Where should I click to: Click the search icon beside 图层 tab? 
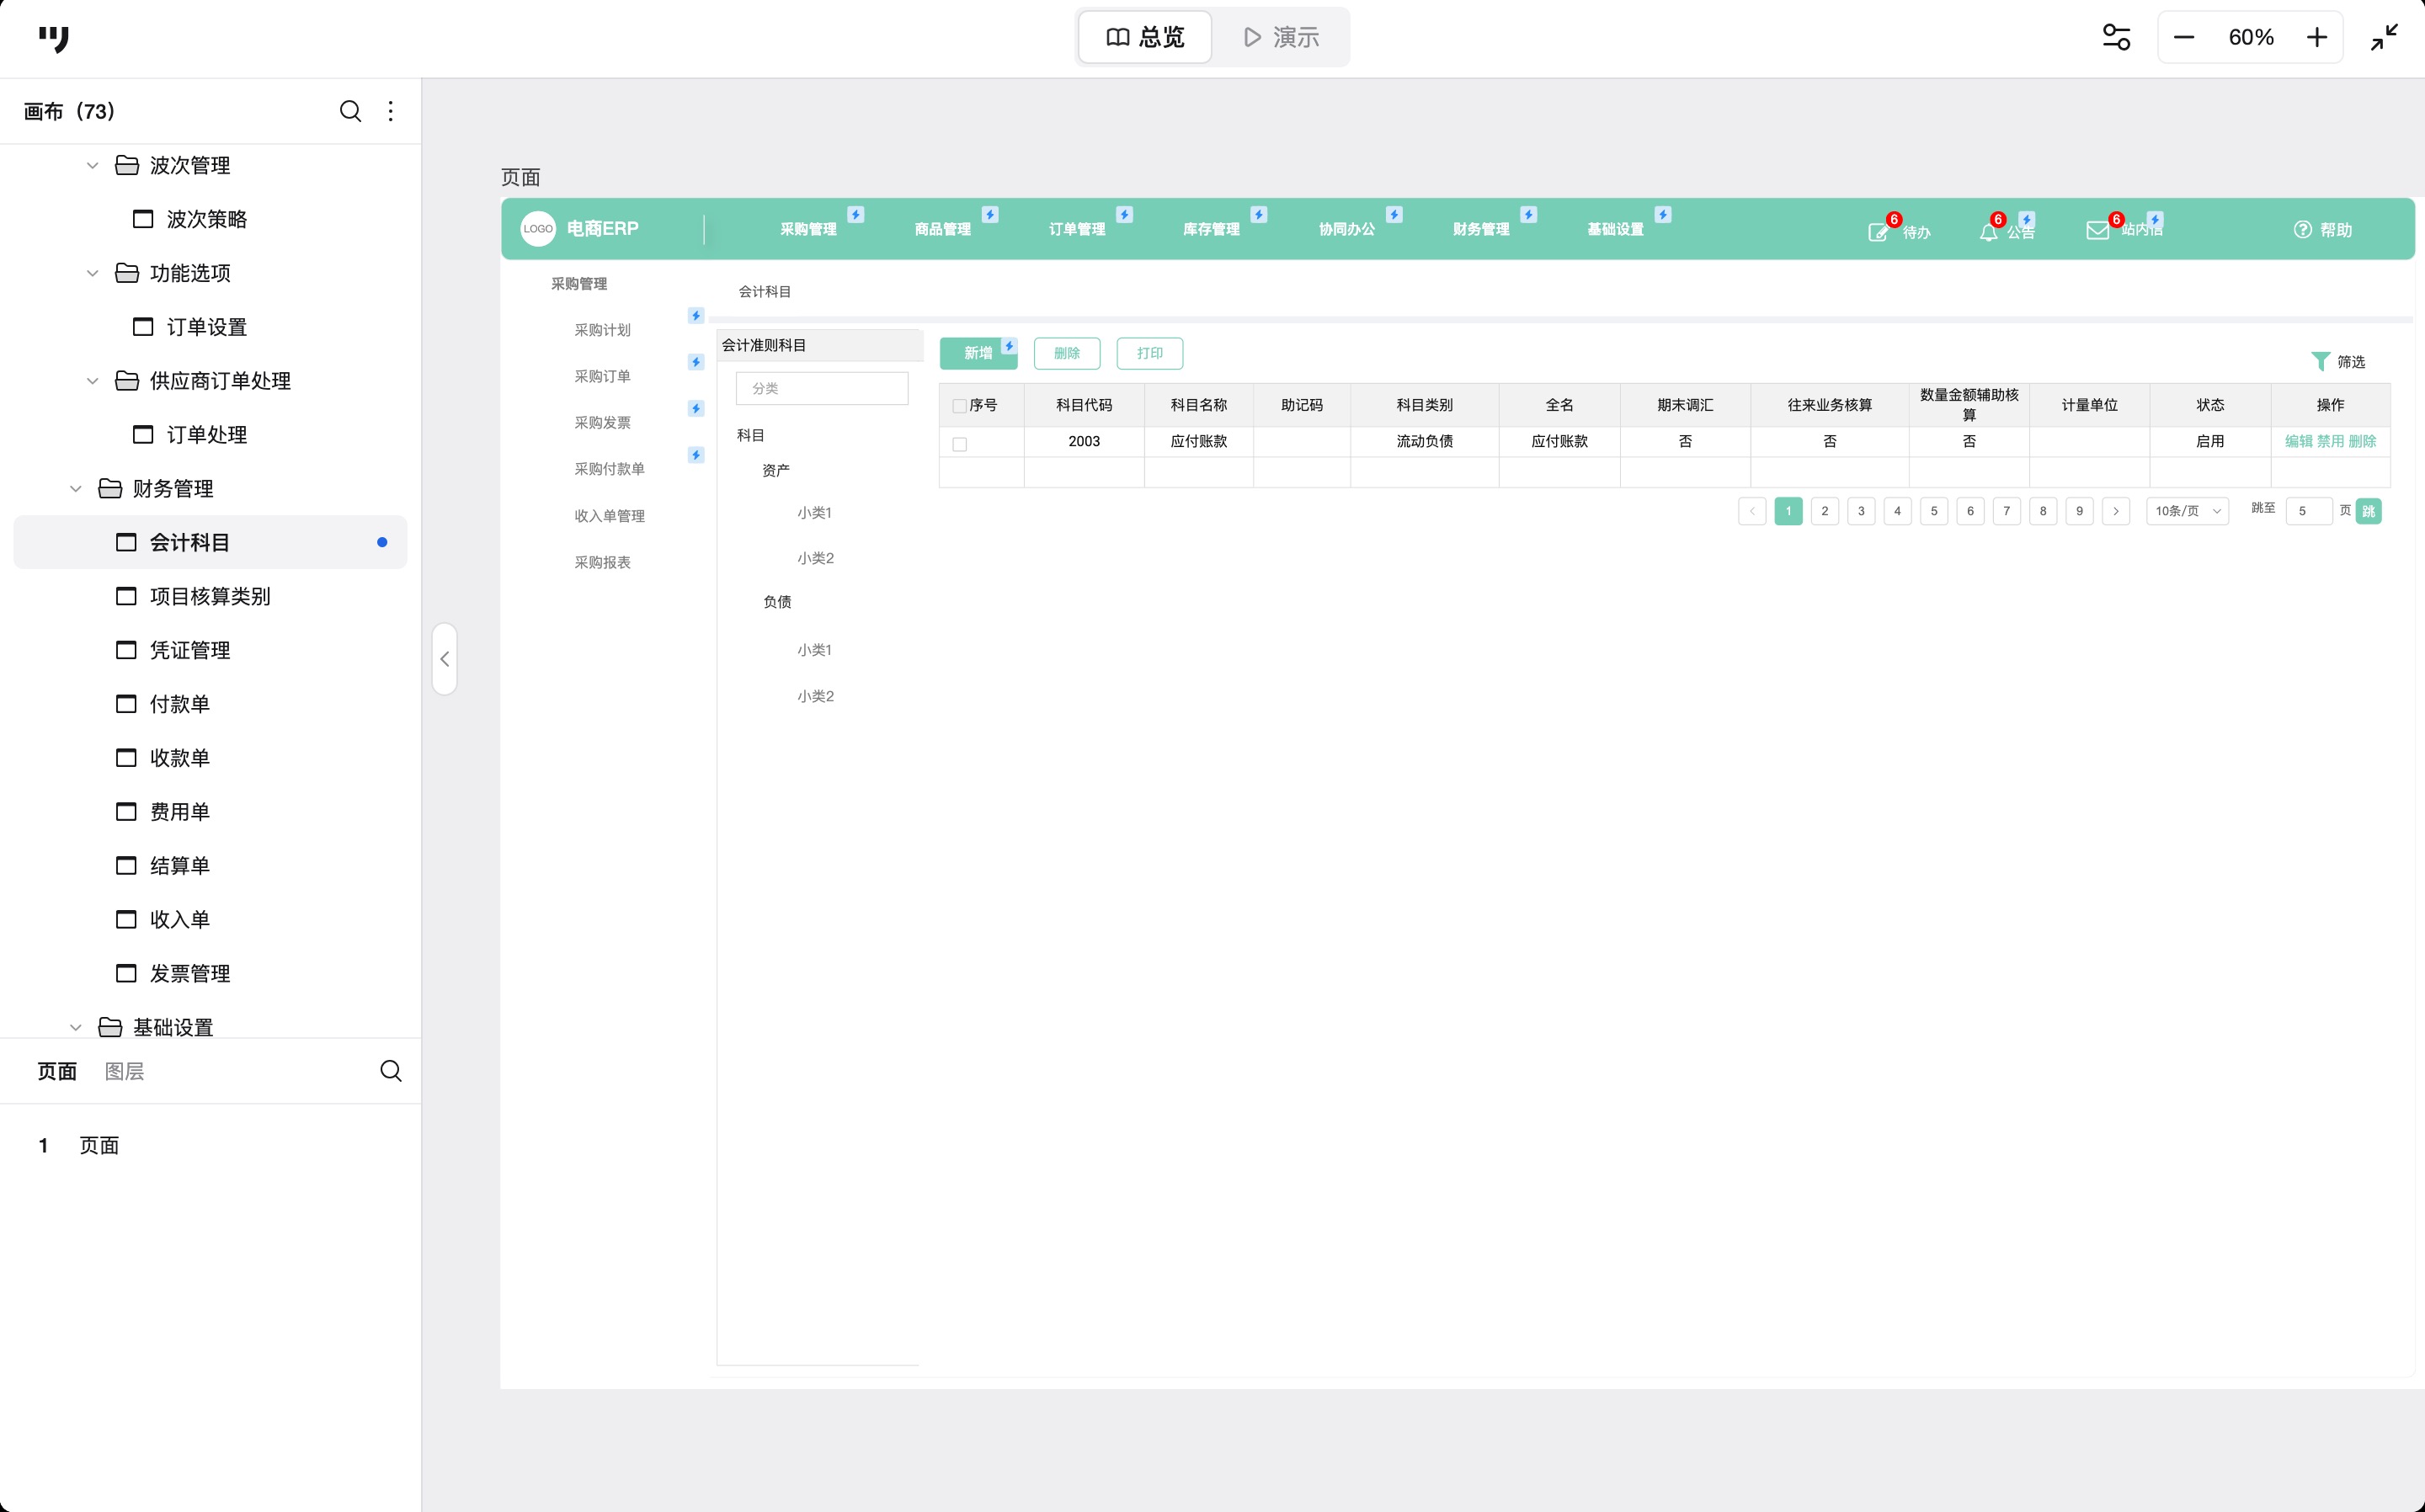tap(391, 1071)
